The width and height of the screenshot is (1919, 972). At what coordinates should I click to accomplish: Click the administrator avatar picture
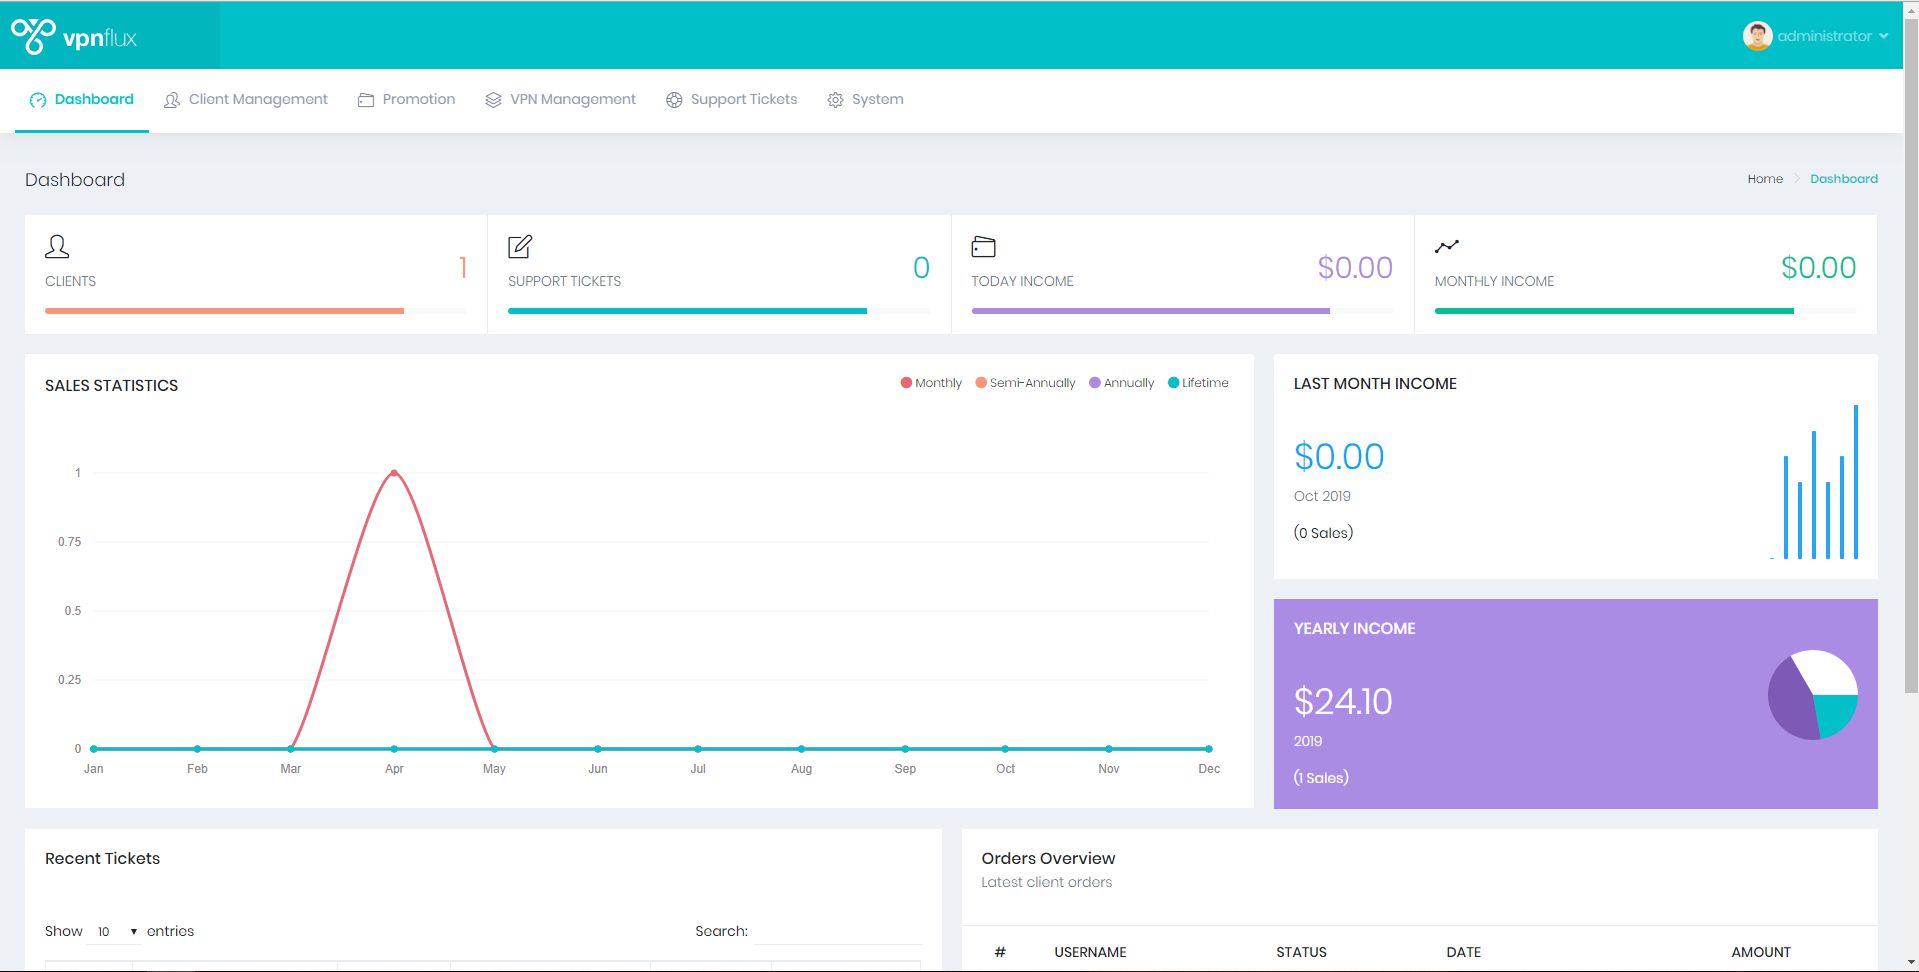(x=1756, y=36)
